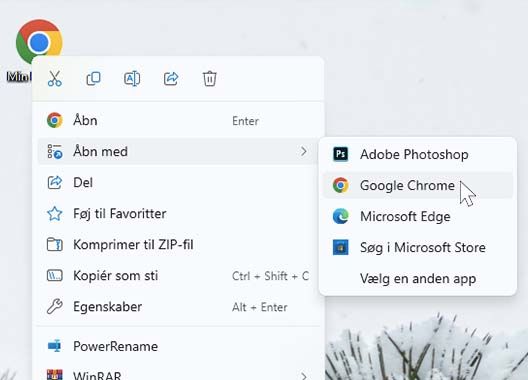Click the Åbn med list icon

(x=55, y=151)
